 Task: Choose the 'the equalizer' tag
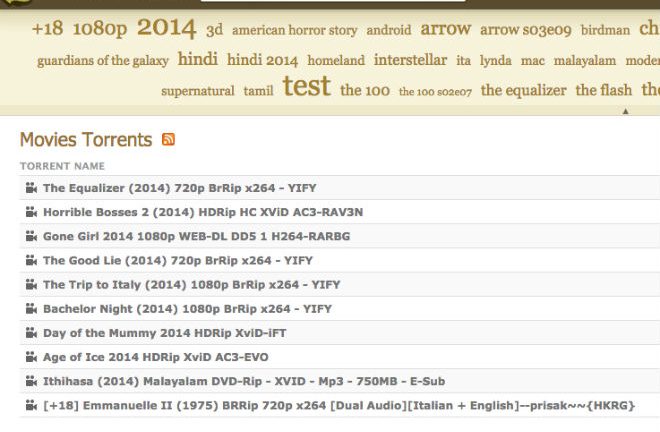click(523, 90)
